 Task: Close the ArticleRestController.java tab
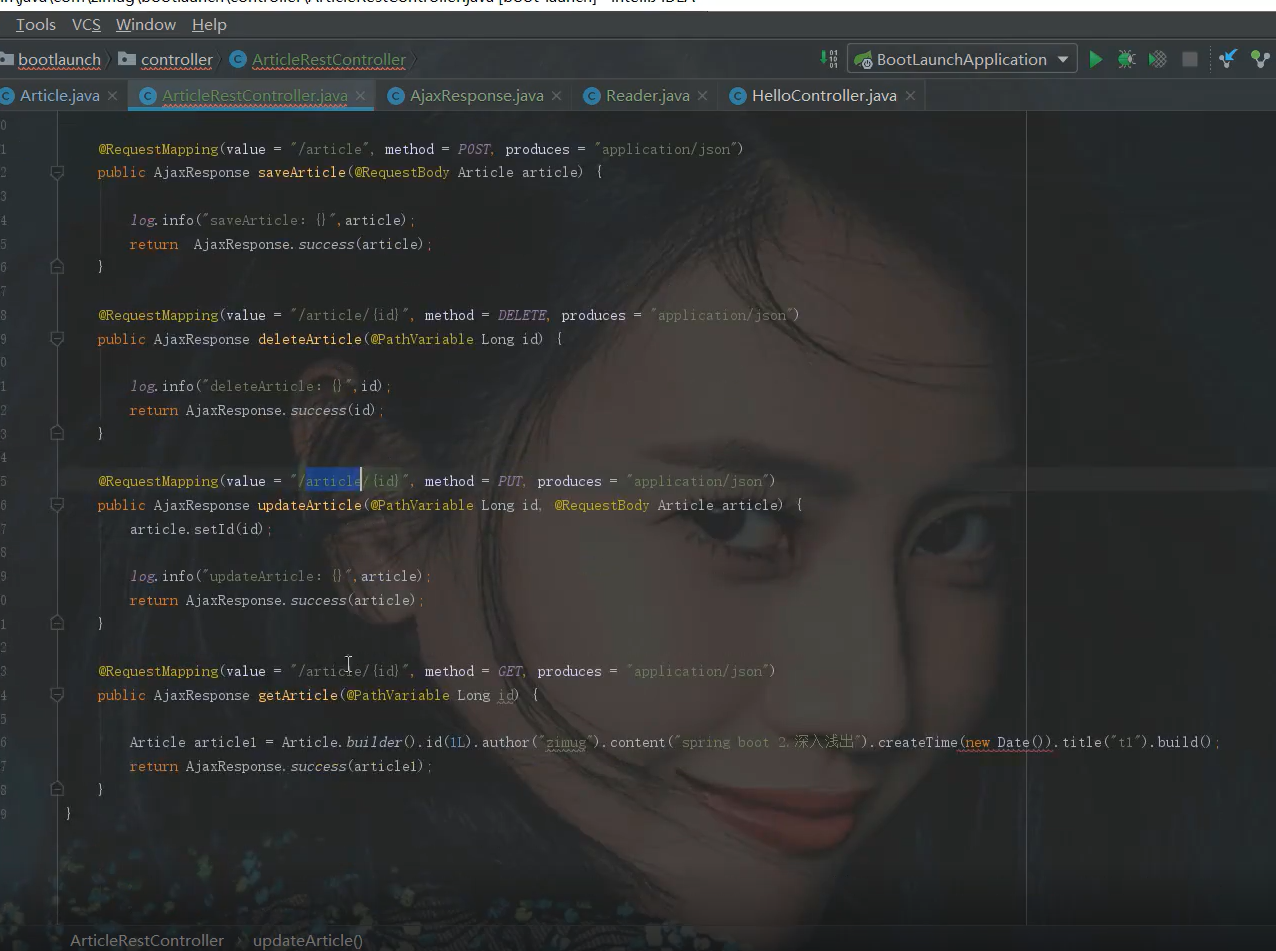[x=361, y=95]
